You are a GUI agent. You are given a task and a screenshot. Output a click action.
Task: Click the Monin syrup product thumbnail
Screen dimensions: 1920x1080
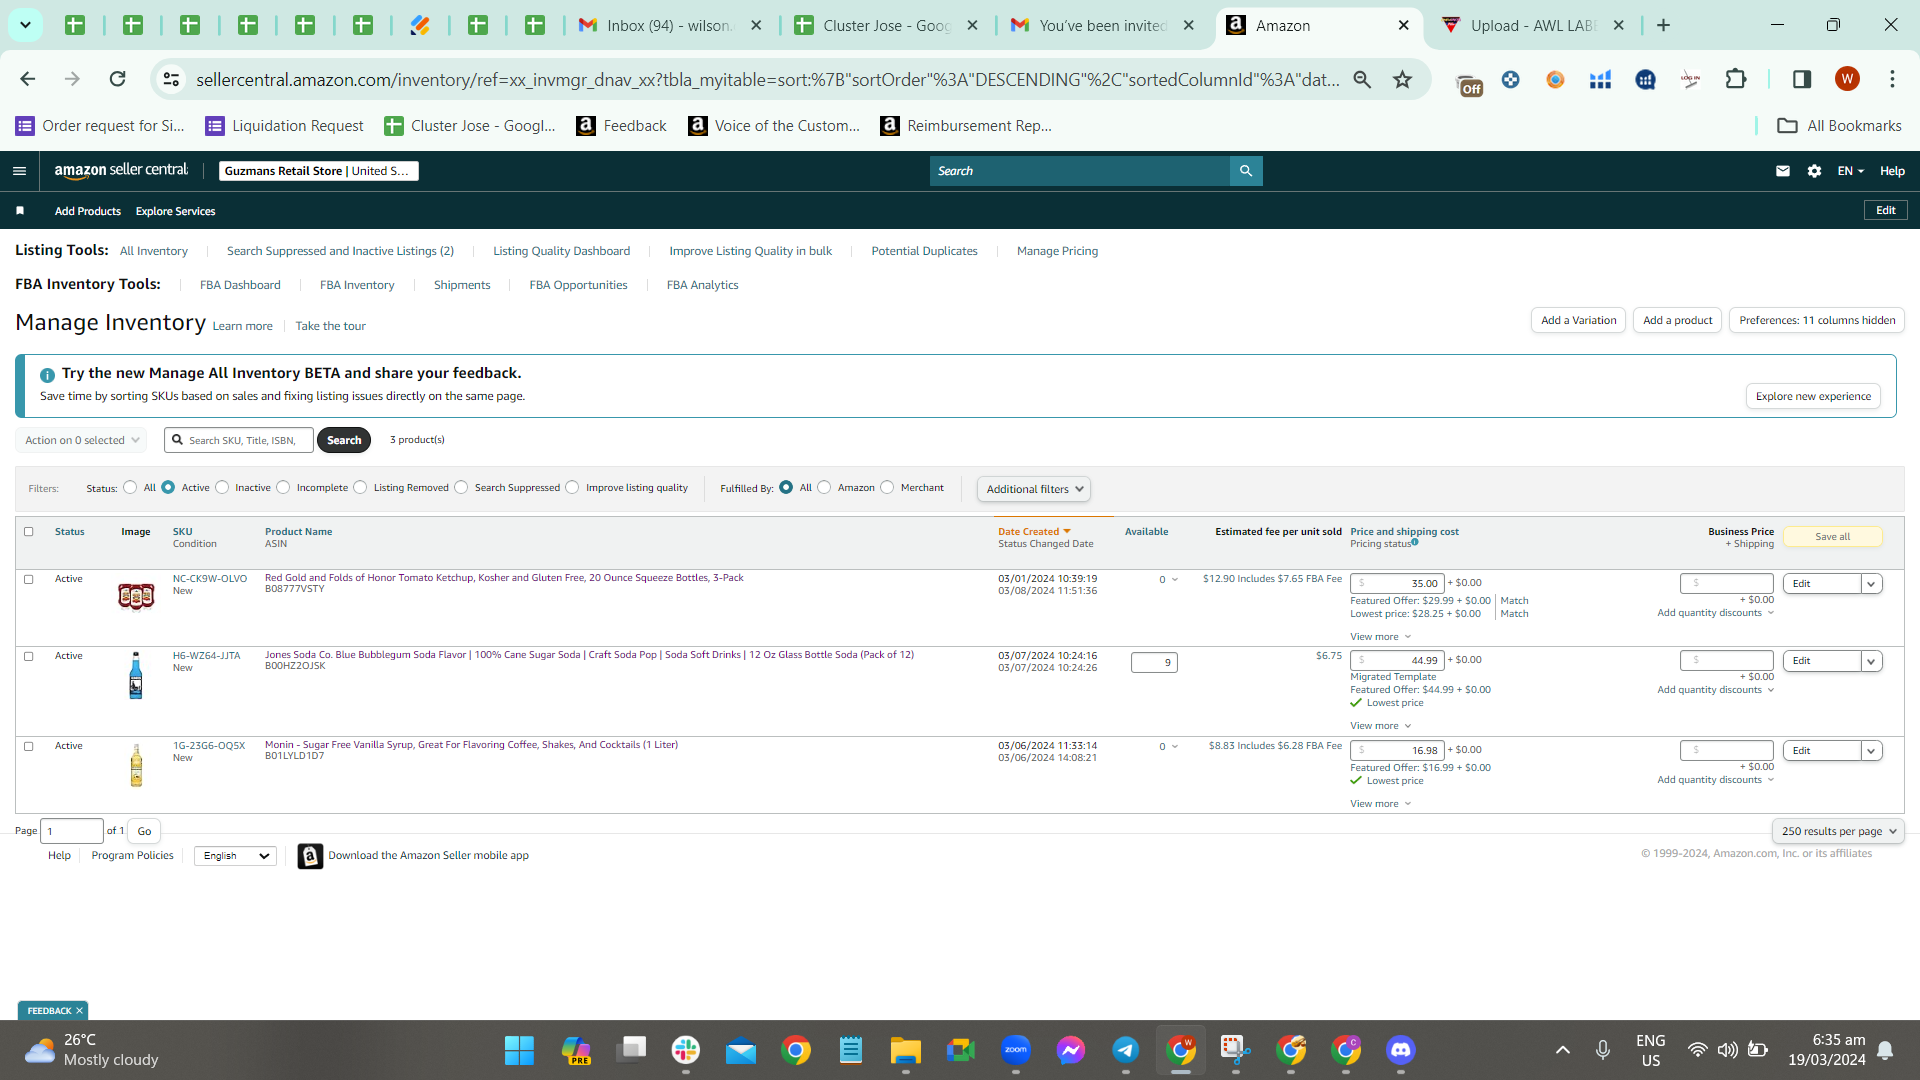pyautogui.click(x=136, y=765)
